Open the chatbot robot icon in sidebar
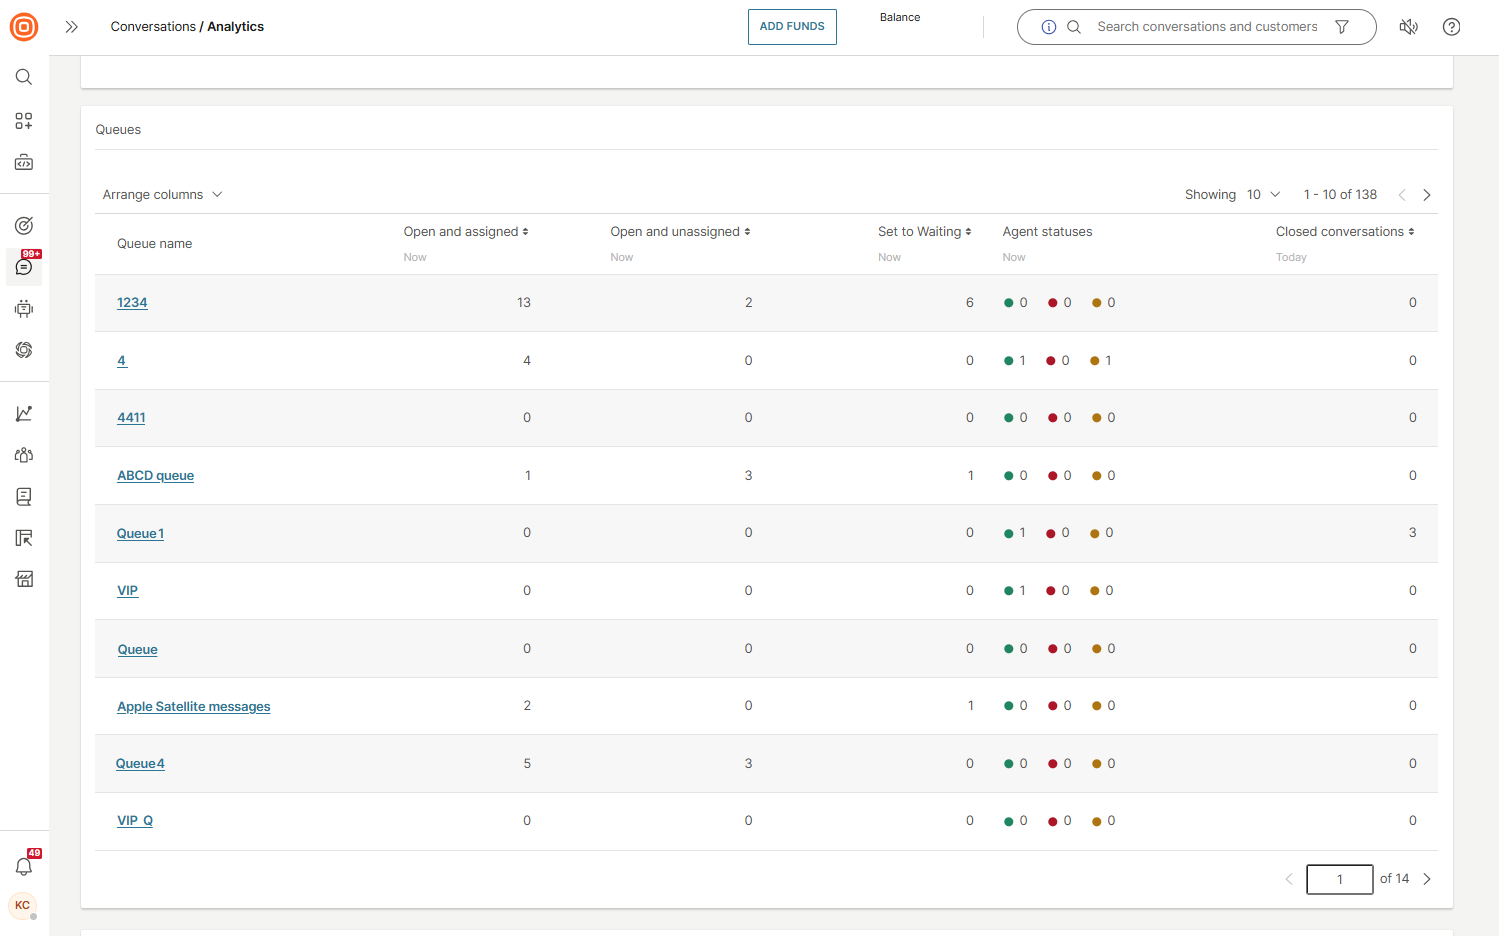This screenshot has height=936, width=1499. [24, 309]
